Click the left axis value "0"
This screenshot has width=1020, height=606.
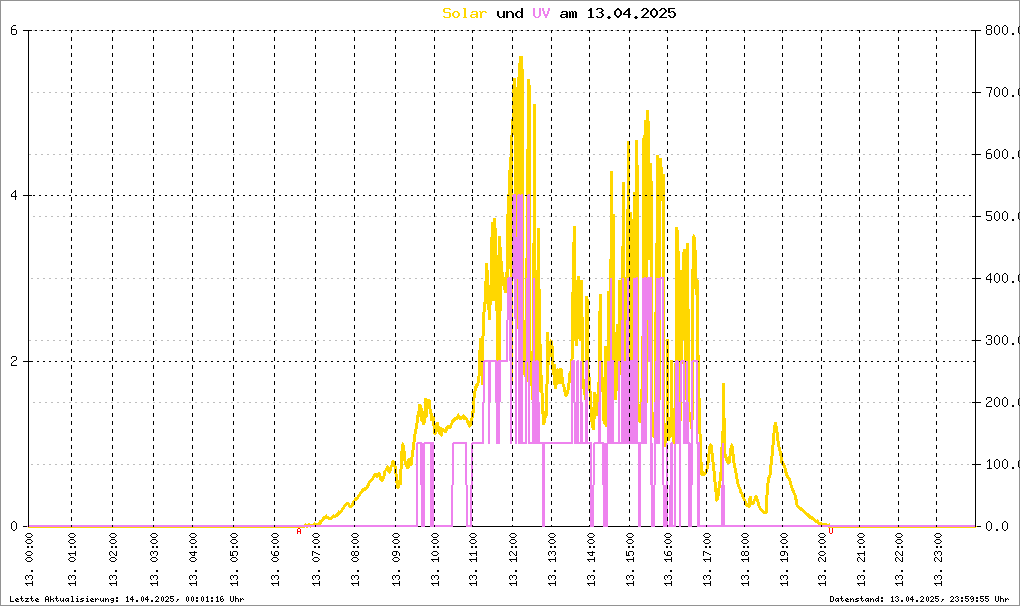click(x=14, y=527)
